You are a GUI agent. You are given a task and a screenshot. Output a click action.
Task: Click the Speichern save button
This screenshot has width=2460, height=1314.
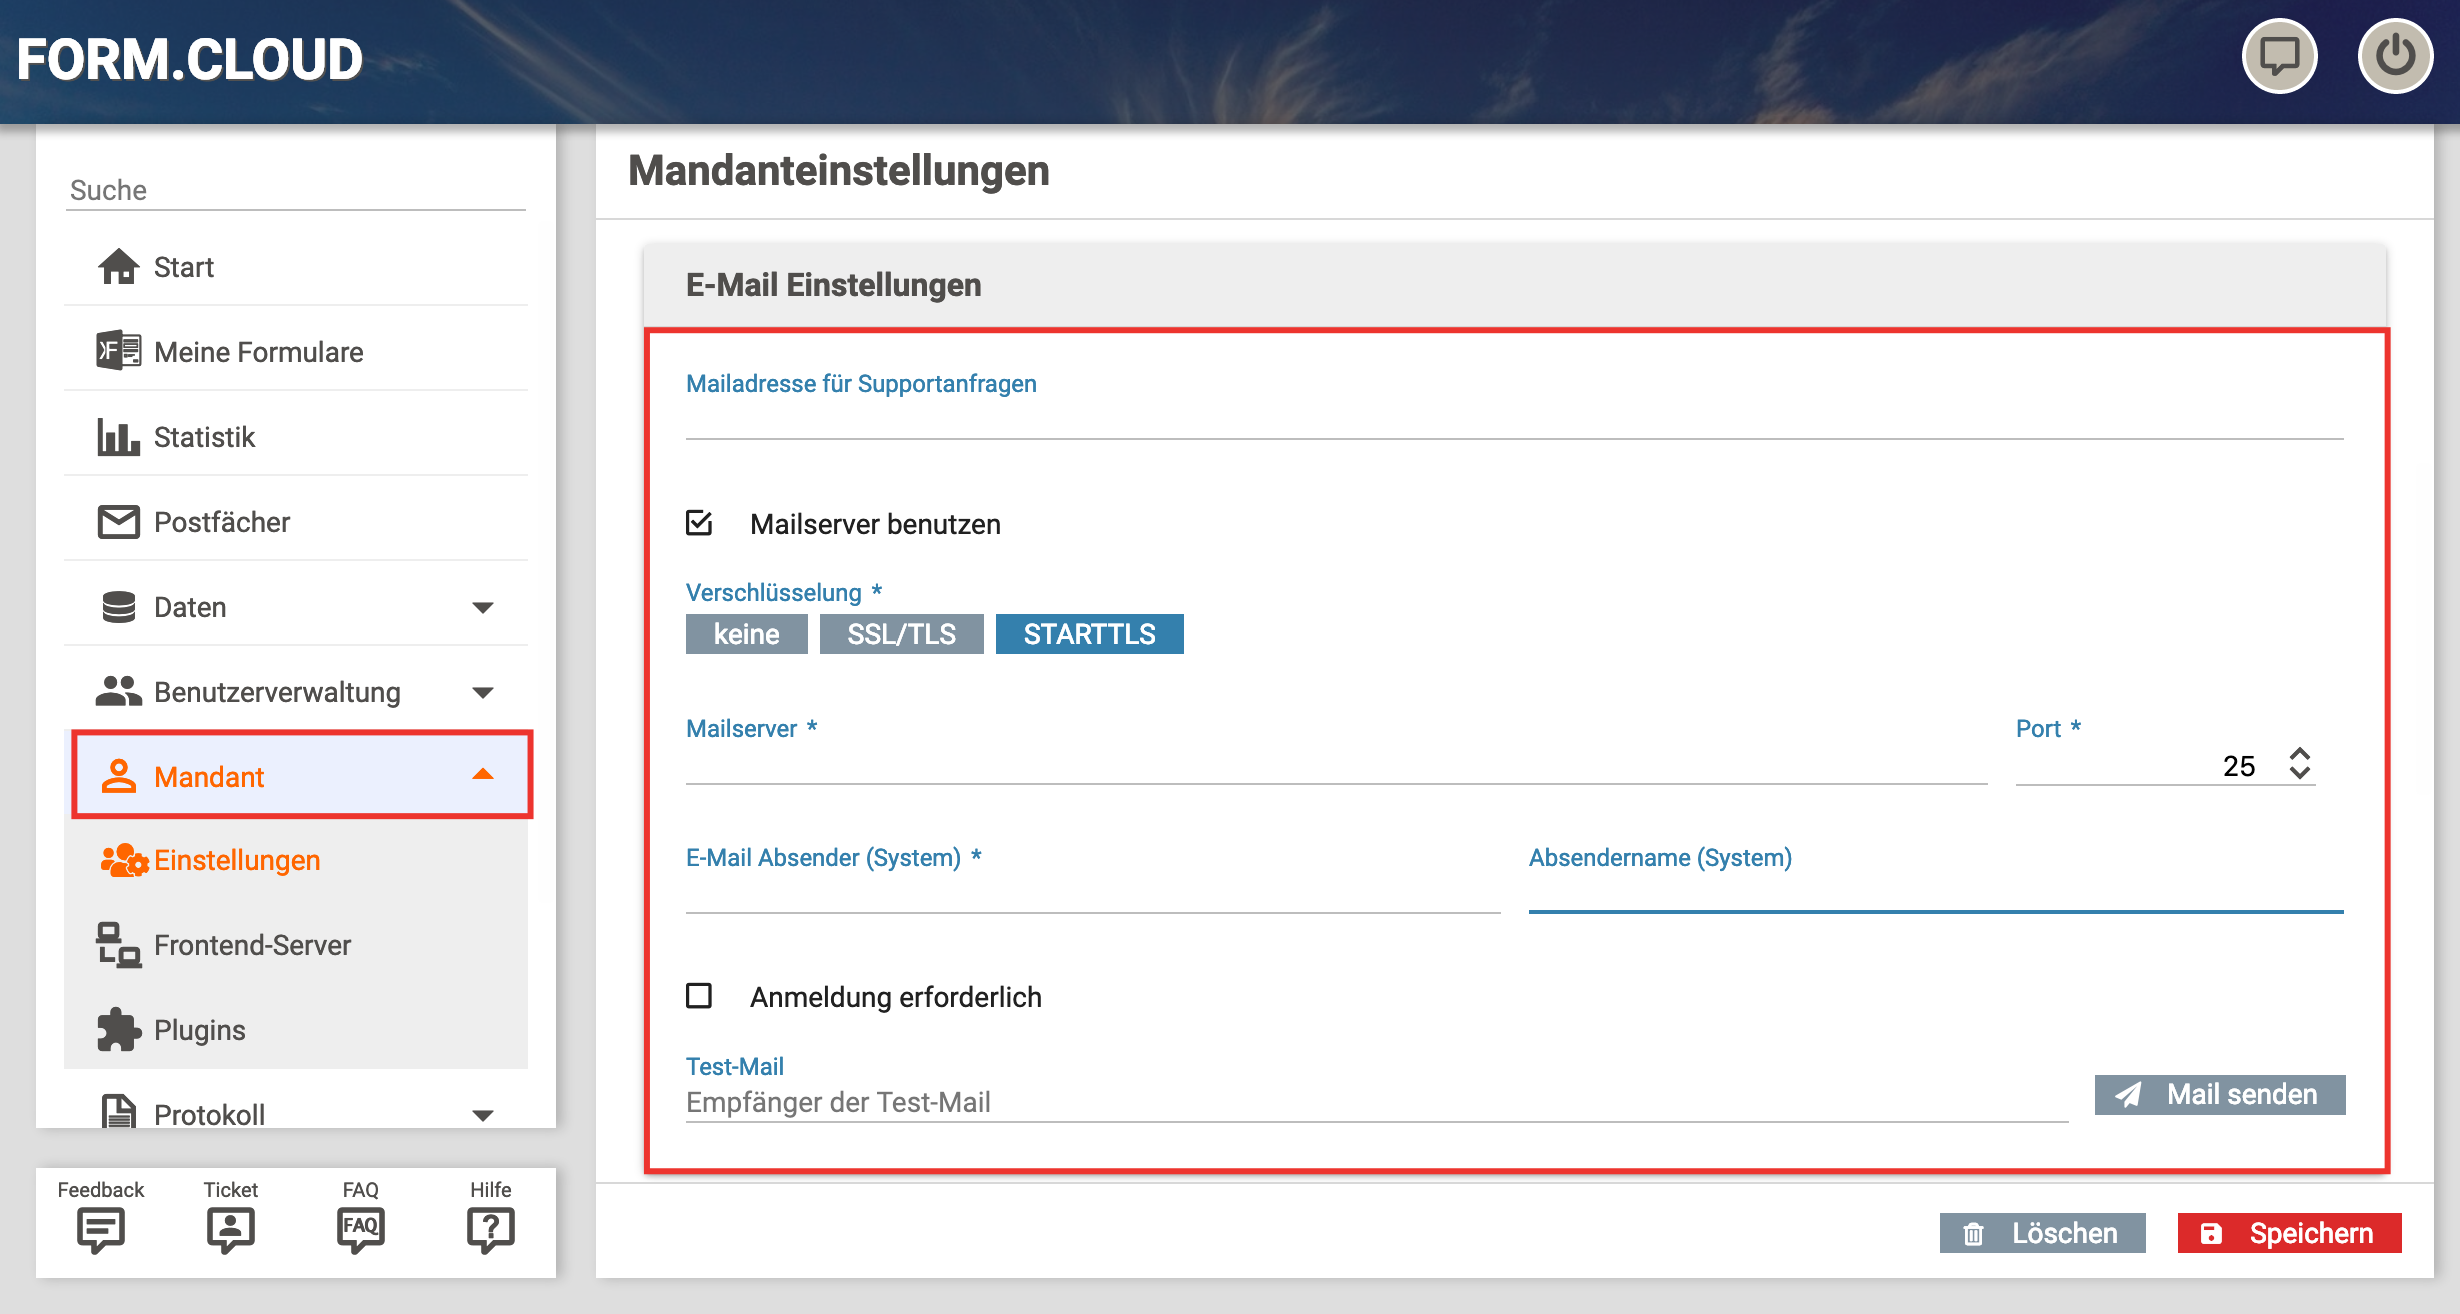(x=2289, y=1233)
